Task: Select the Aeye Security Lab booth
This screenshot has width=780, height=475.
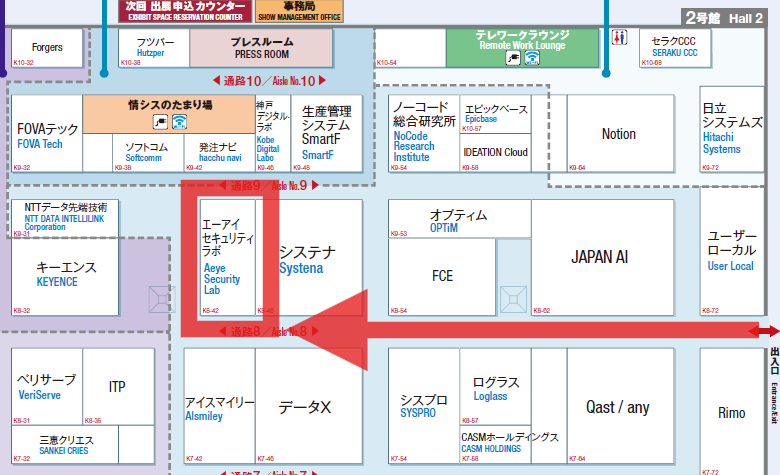Action: pos(220,258)
